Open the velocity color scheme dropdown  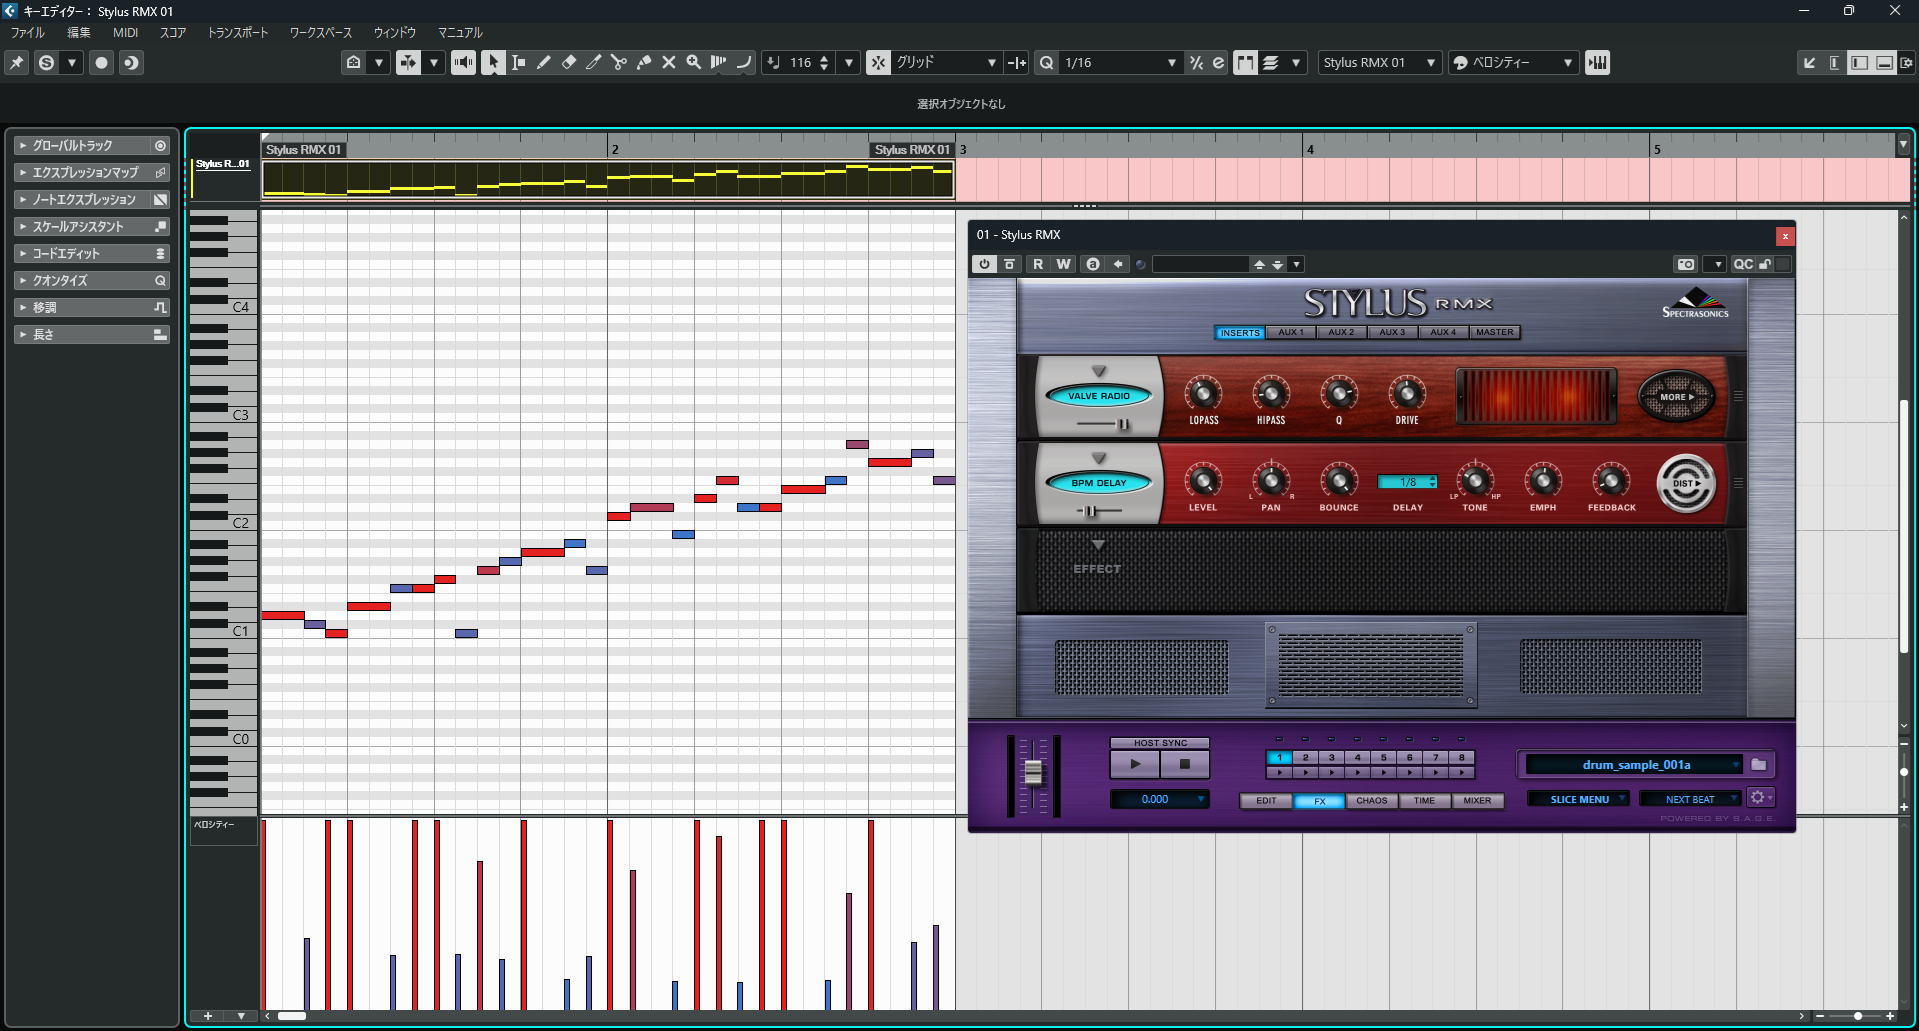click(x=1513, y=62)
